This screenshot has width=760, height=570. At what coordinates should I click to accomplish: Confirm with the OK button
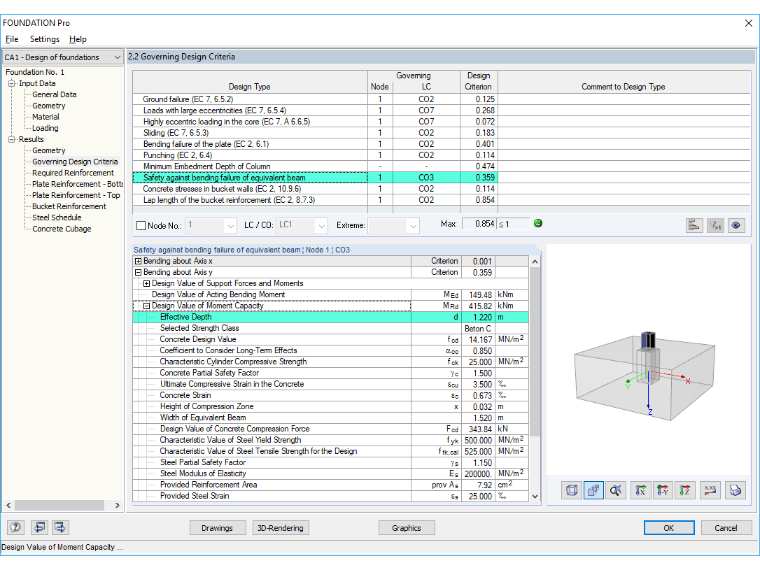[x=669, y=528]
